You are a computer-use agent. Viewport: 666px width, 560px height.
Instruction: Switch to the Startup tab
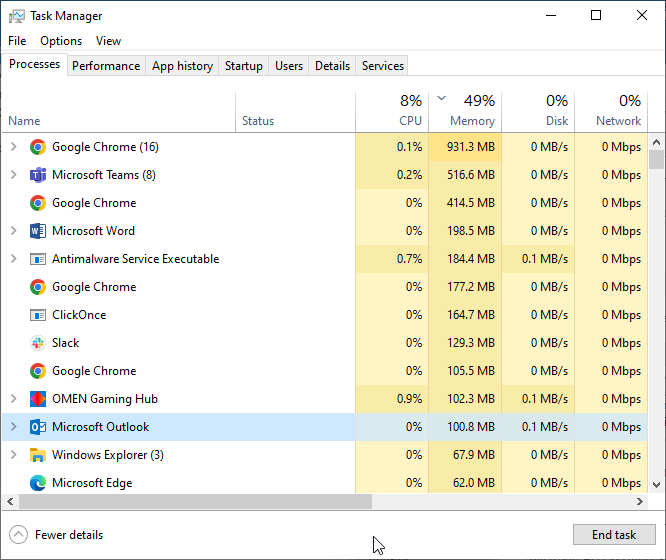[x=243, y=66]
